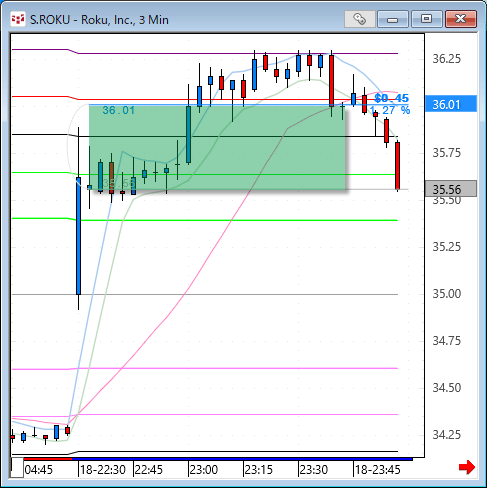Click the 34.50 price axis label
Screen dimensions: 487x488
coord(446,388)
